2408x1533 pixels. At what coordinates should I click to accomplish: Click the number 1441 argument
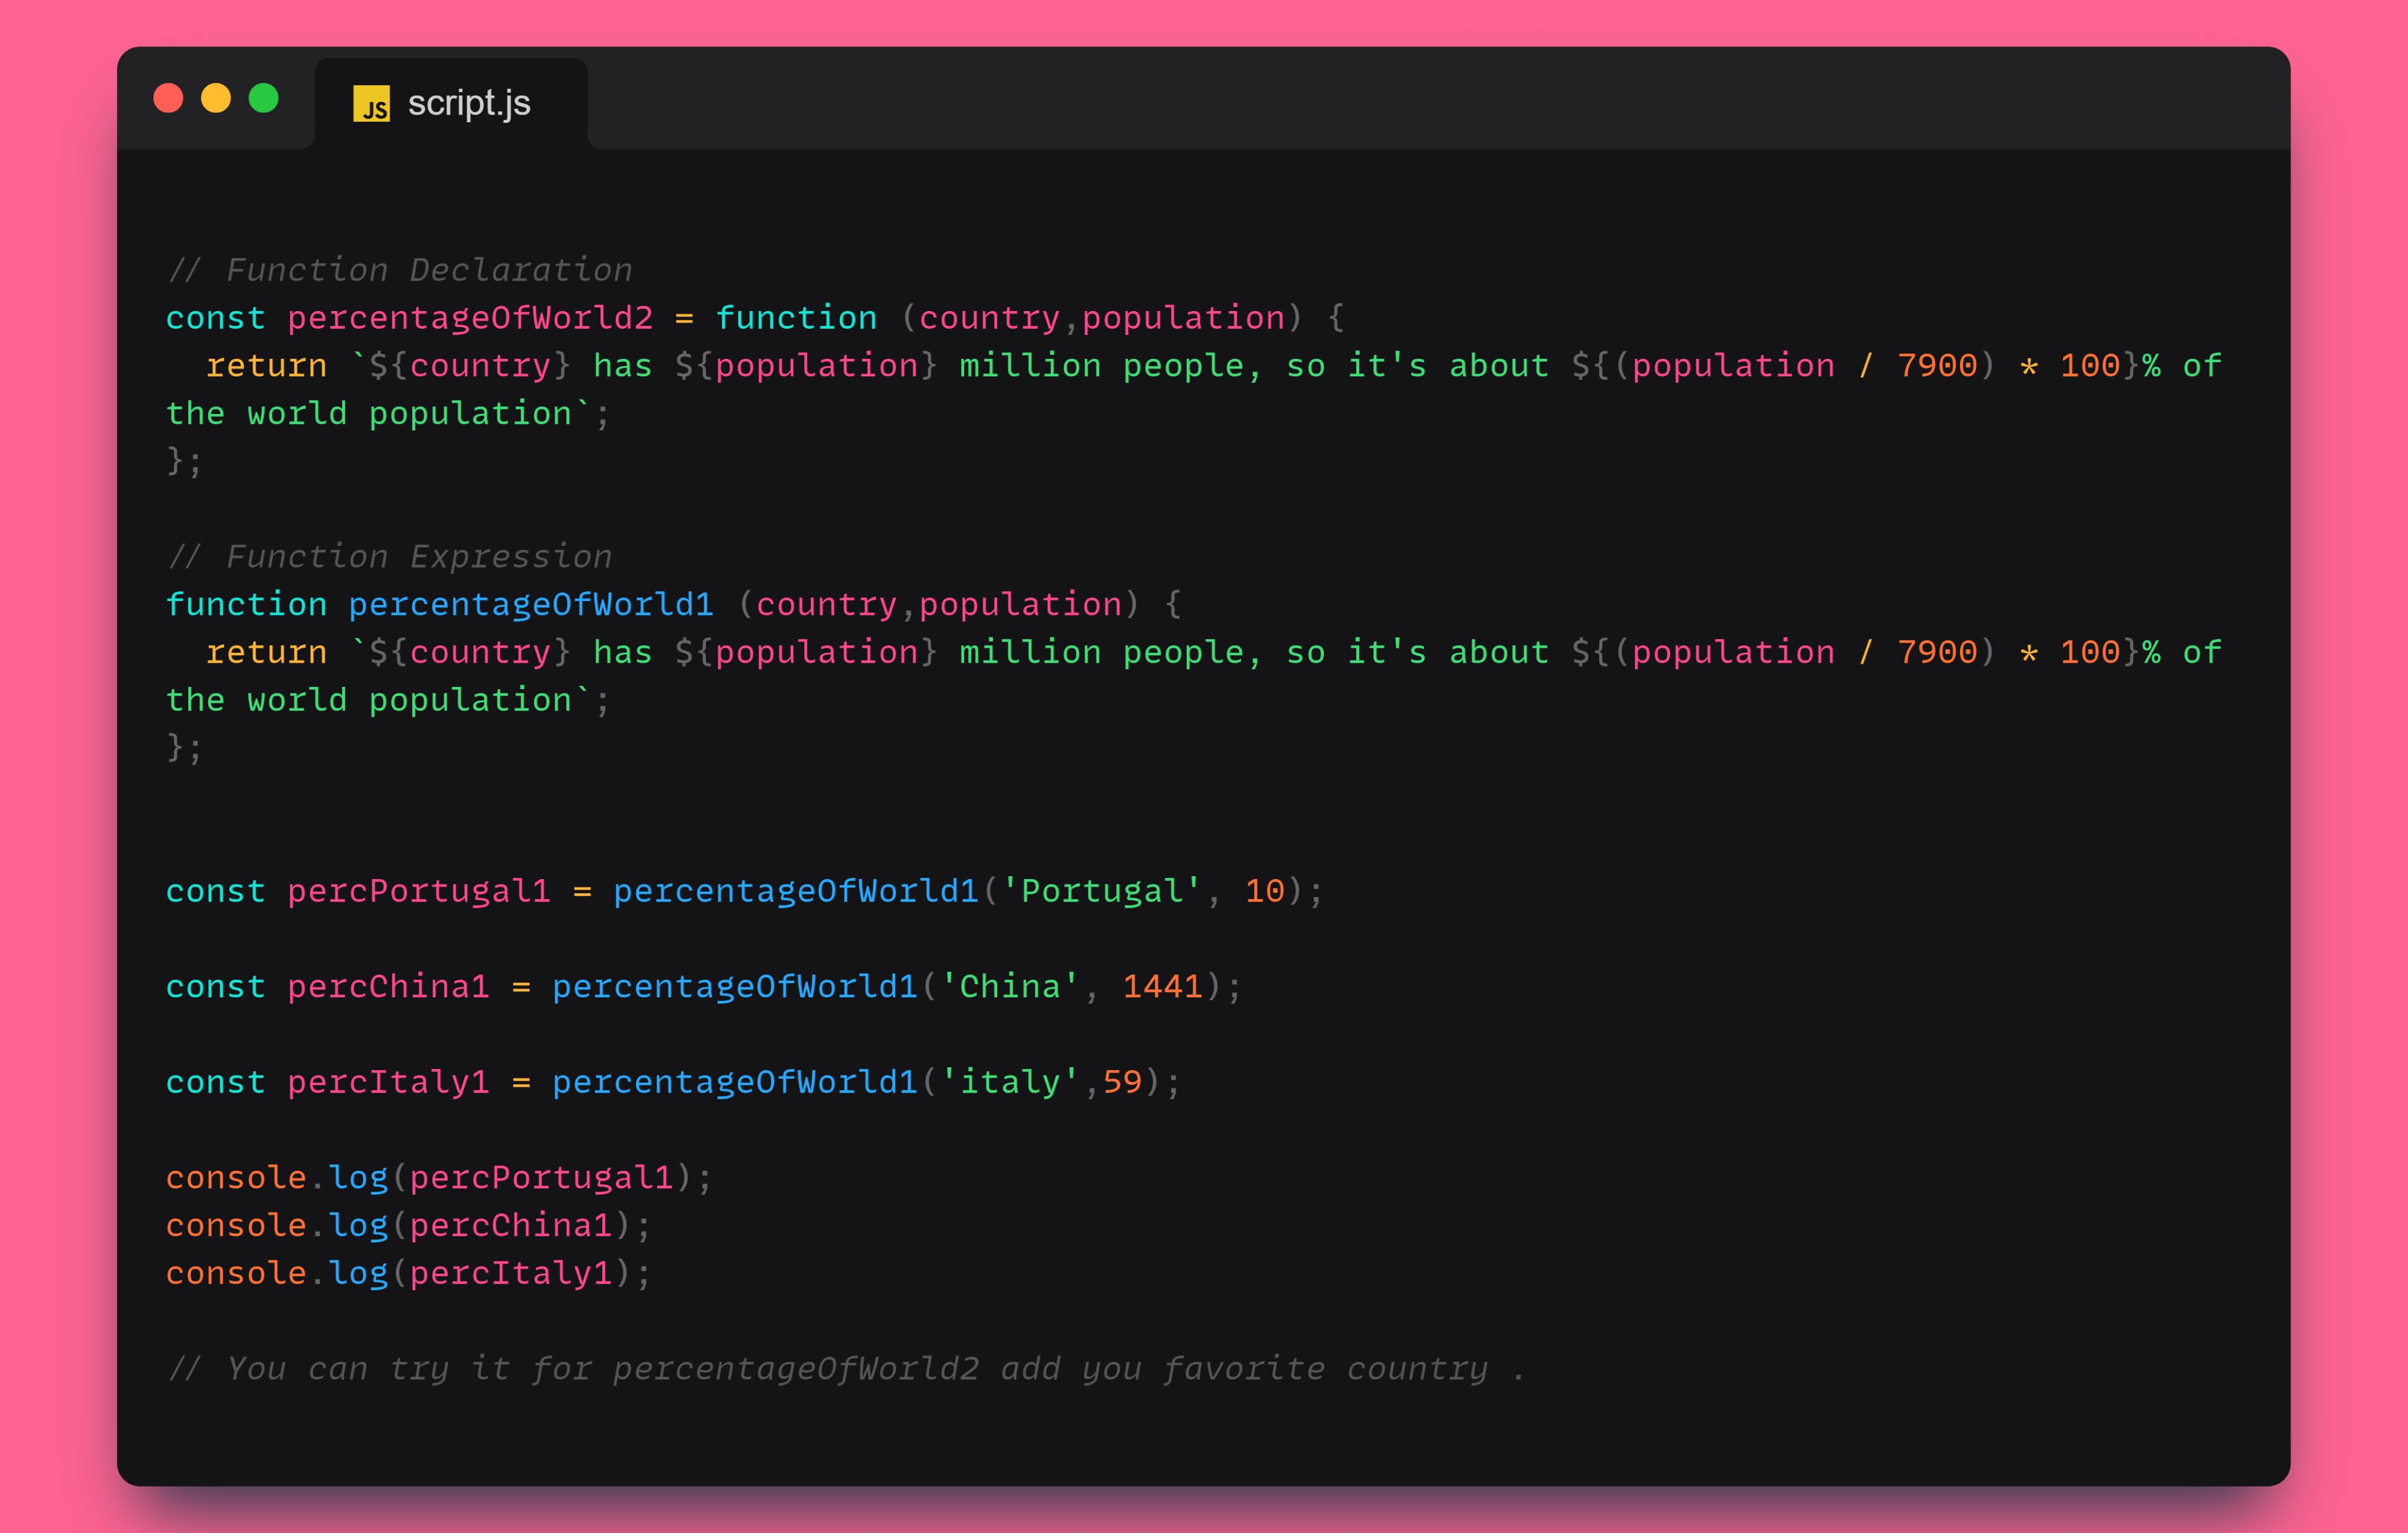[x=1162, y=987]
